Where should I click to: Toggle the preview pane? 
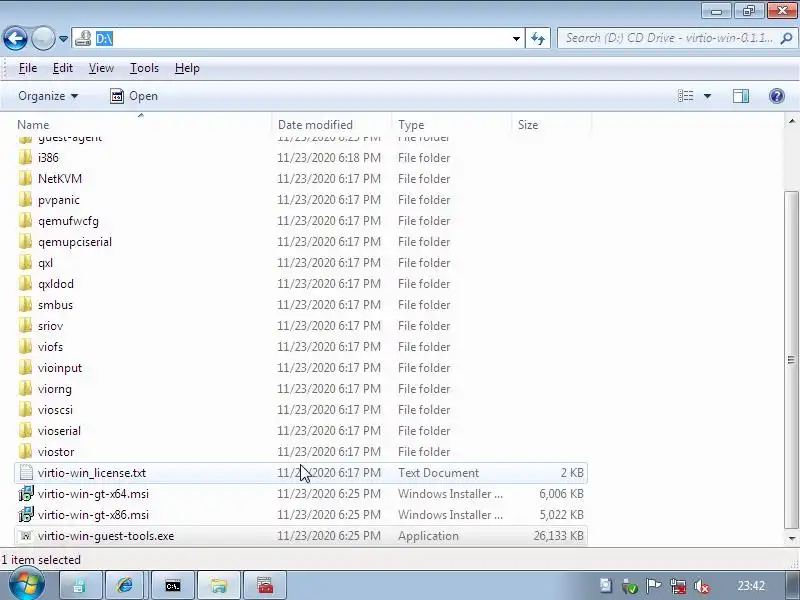tap(741, 96)
